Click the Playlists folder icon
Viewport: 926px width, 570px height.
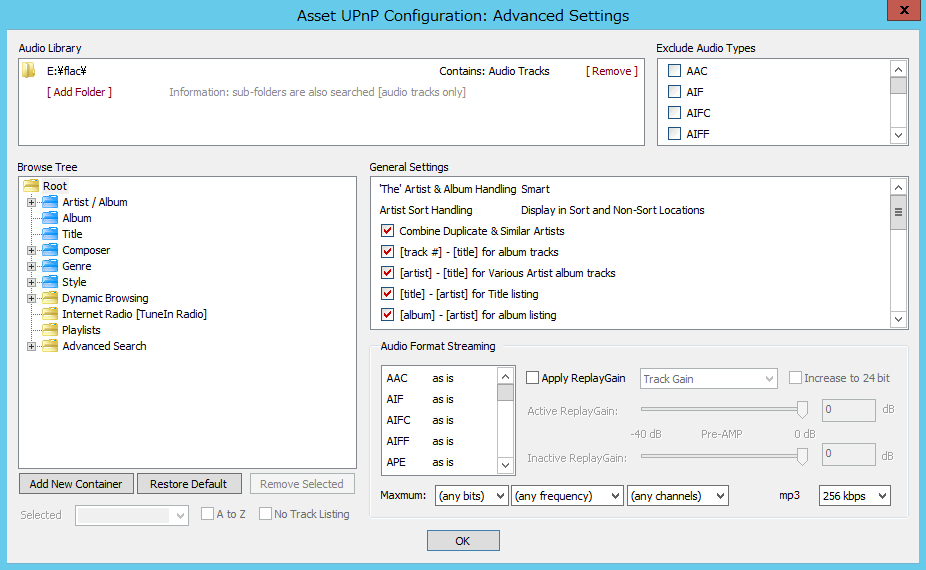(x=50, y=330)
